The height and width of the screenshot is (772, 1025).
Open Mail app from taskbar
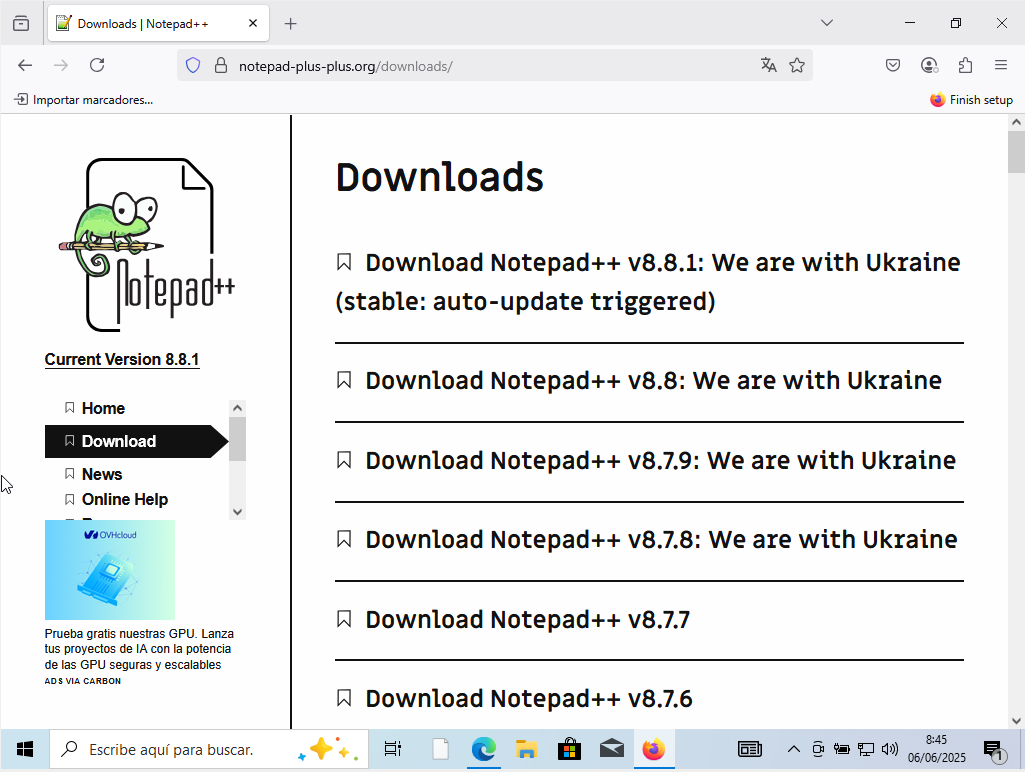612,749
